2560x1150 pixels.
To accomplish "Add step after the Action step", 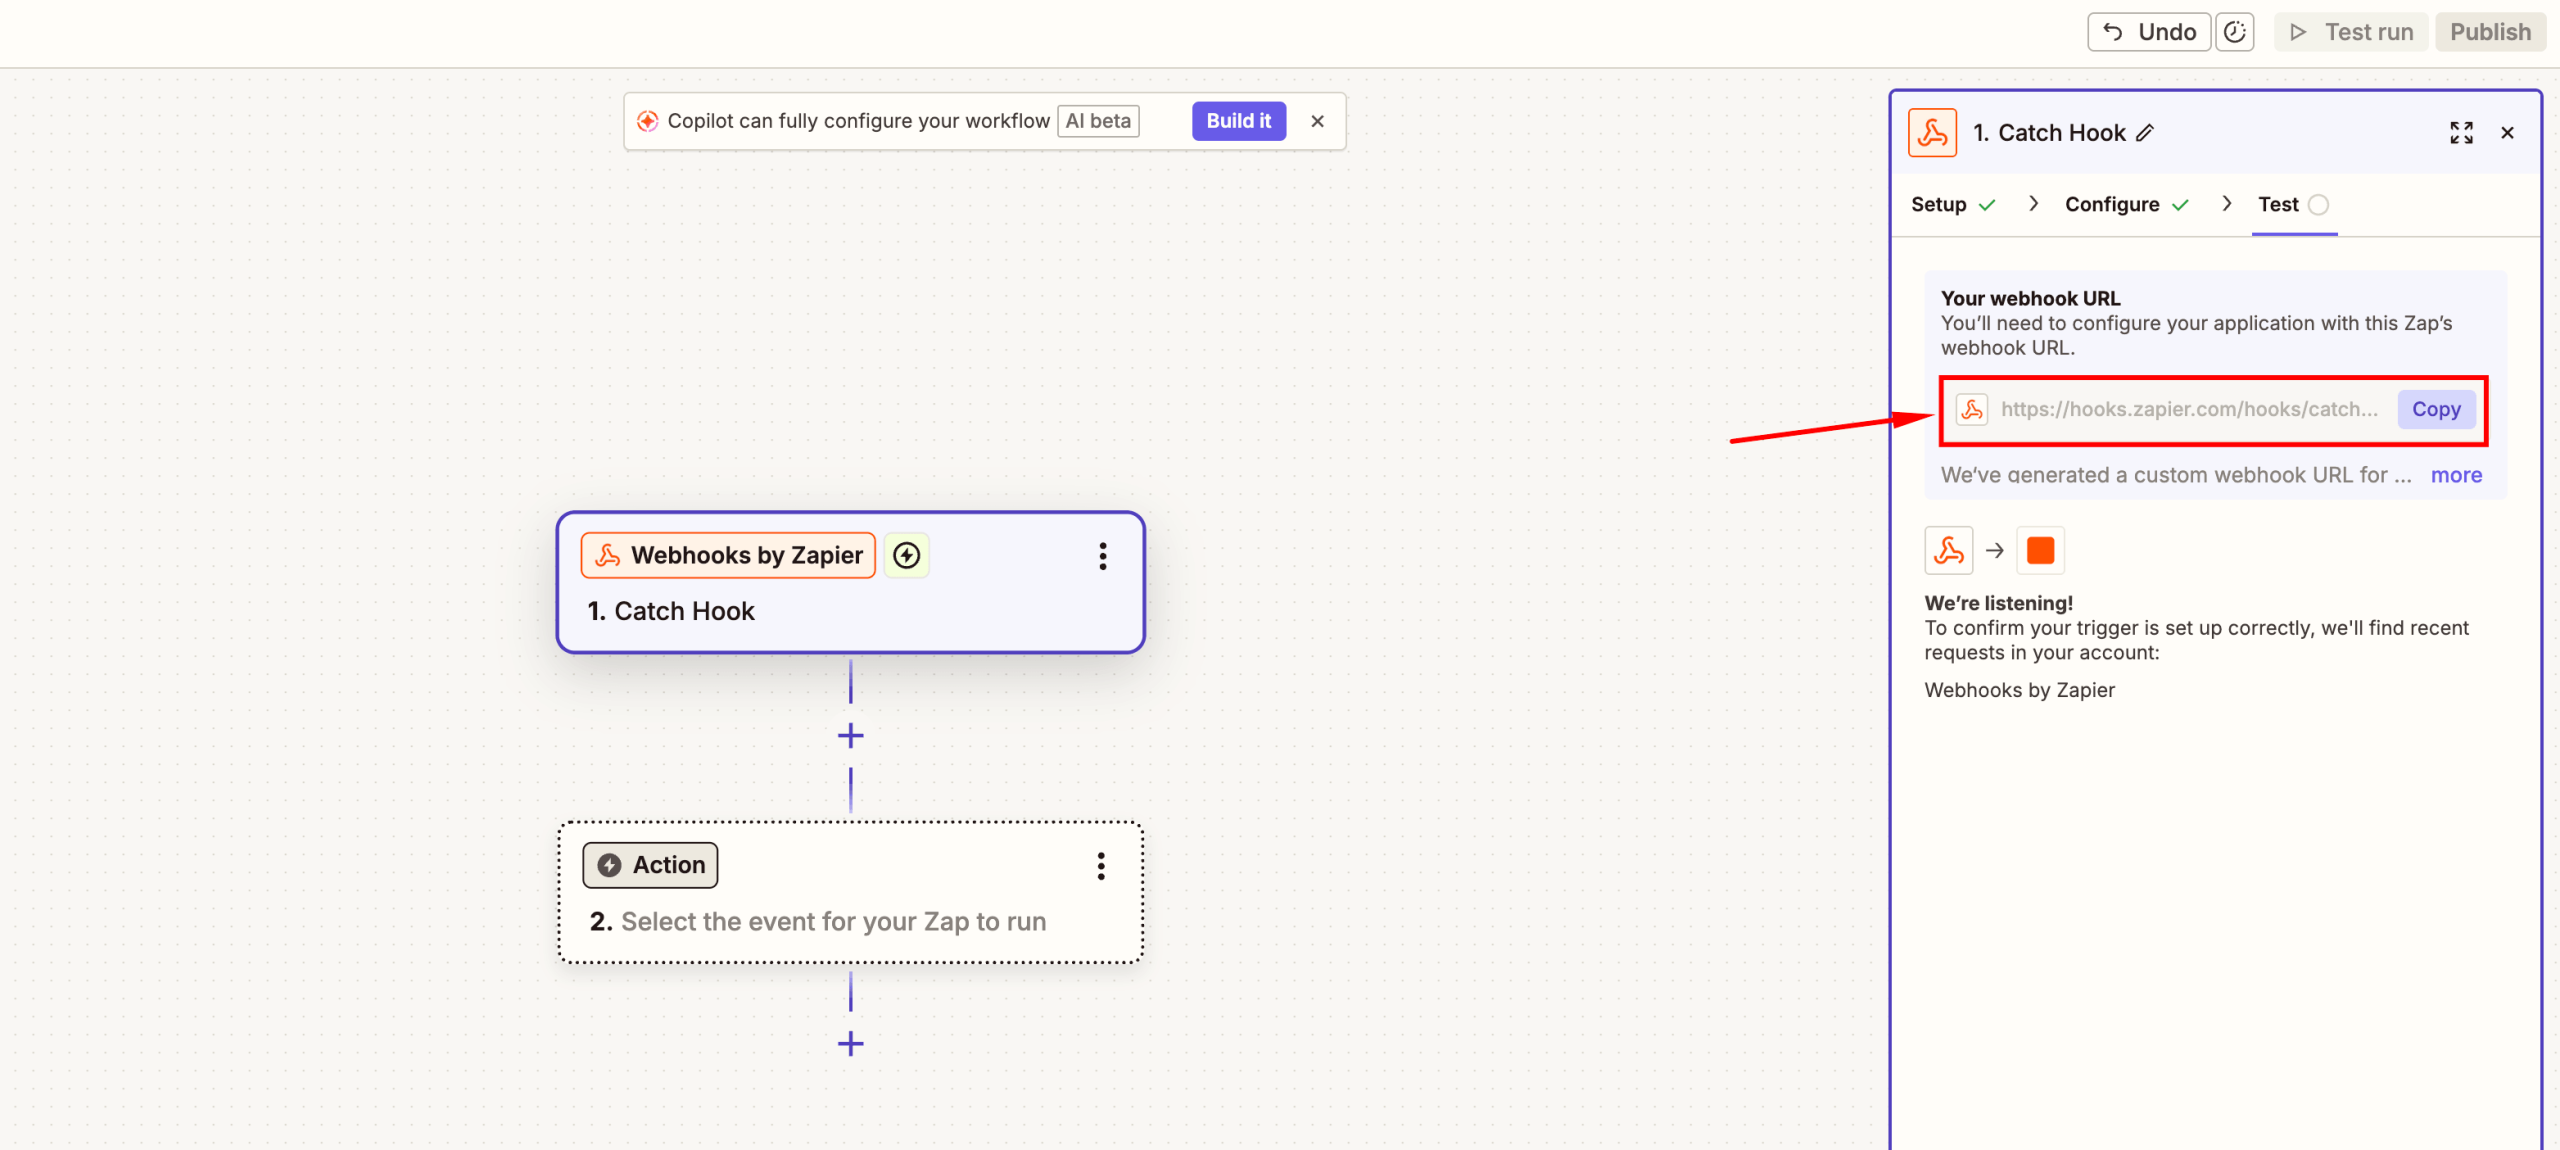I will click(x=850, y=1044).
